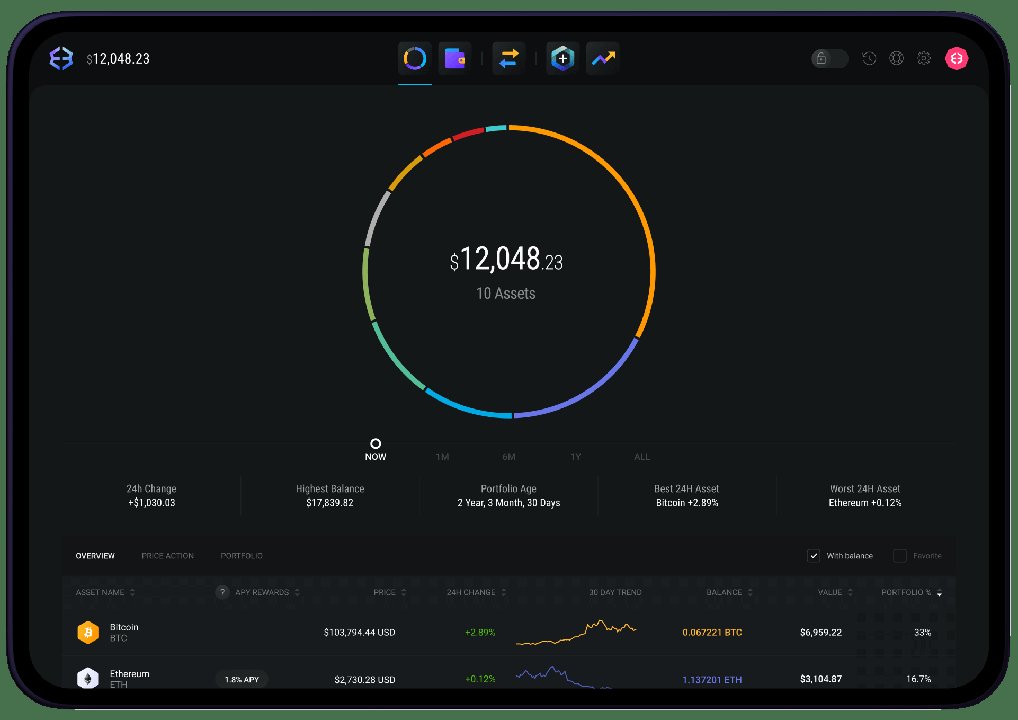The height and width of the screenshot is (720, 1018).
Task: Open the Exchange swap arrows icon
Action: coord(508,59)
